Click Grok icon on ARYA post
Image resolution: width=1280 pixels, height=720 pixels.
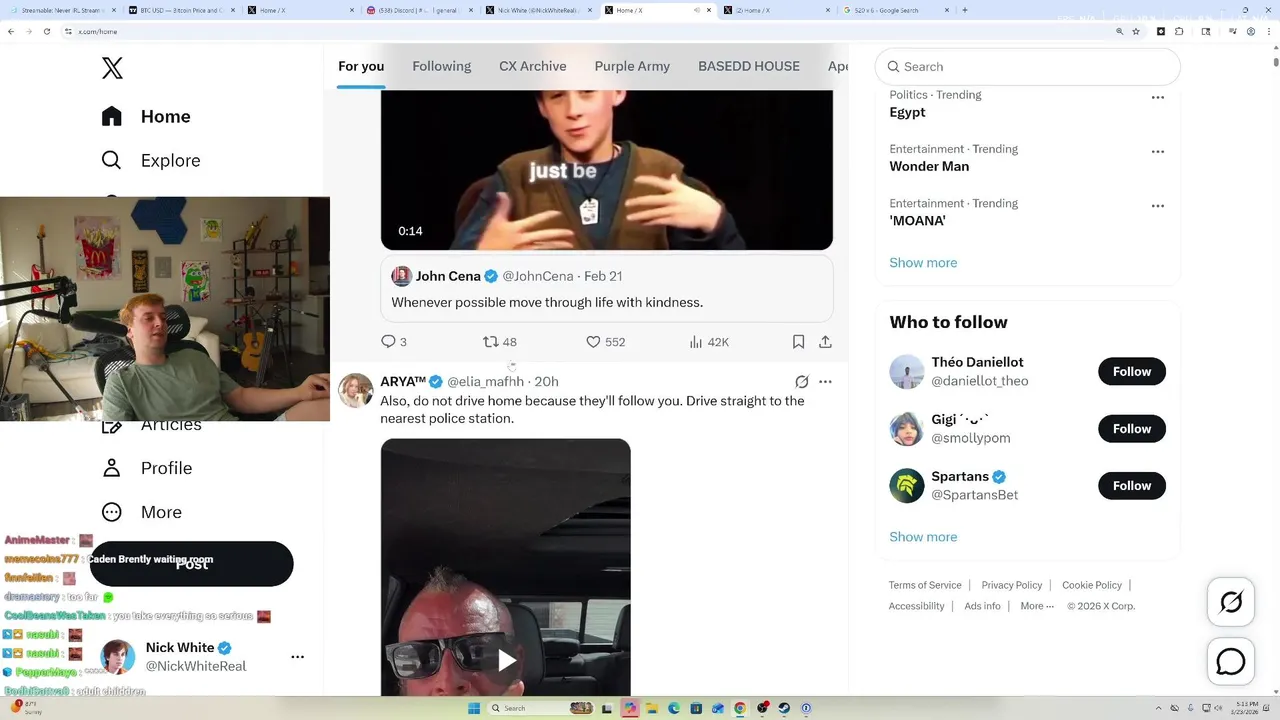801,382
